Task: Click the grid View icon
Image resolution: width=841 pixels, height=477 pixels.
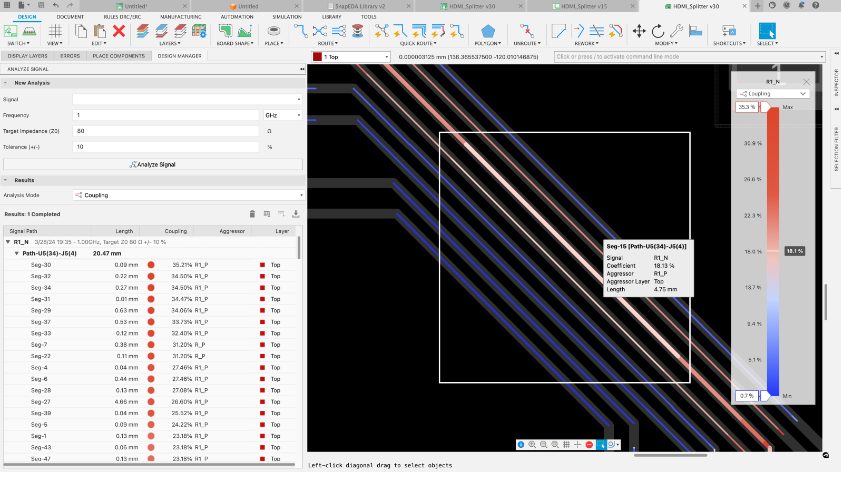Action: click(54, 31)
